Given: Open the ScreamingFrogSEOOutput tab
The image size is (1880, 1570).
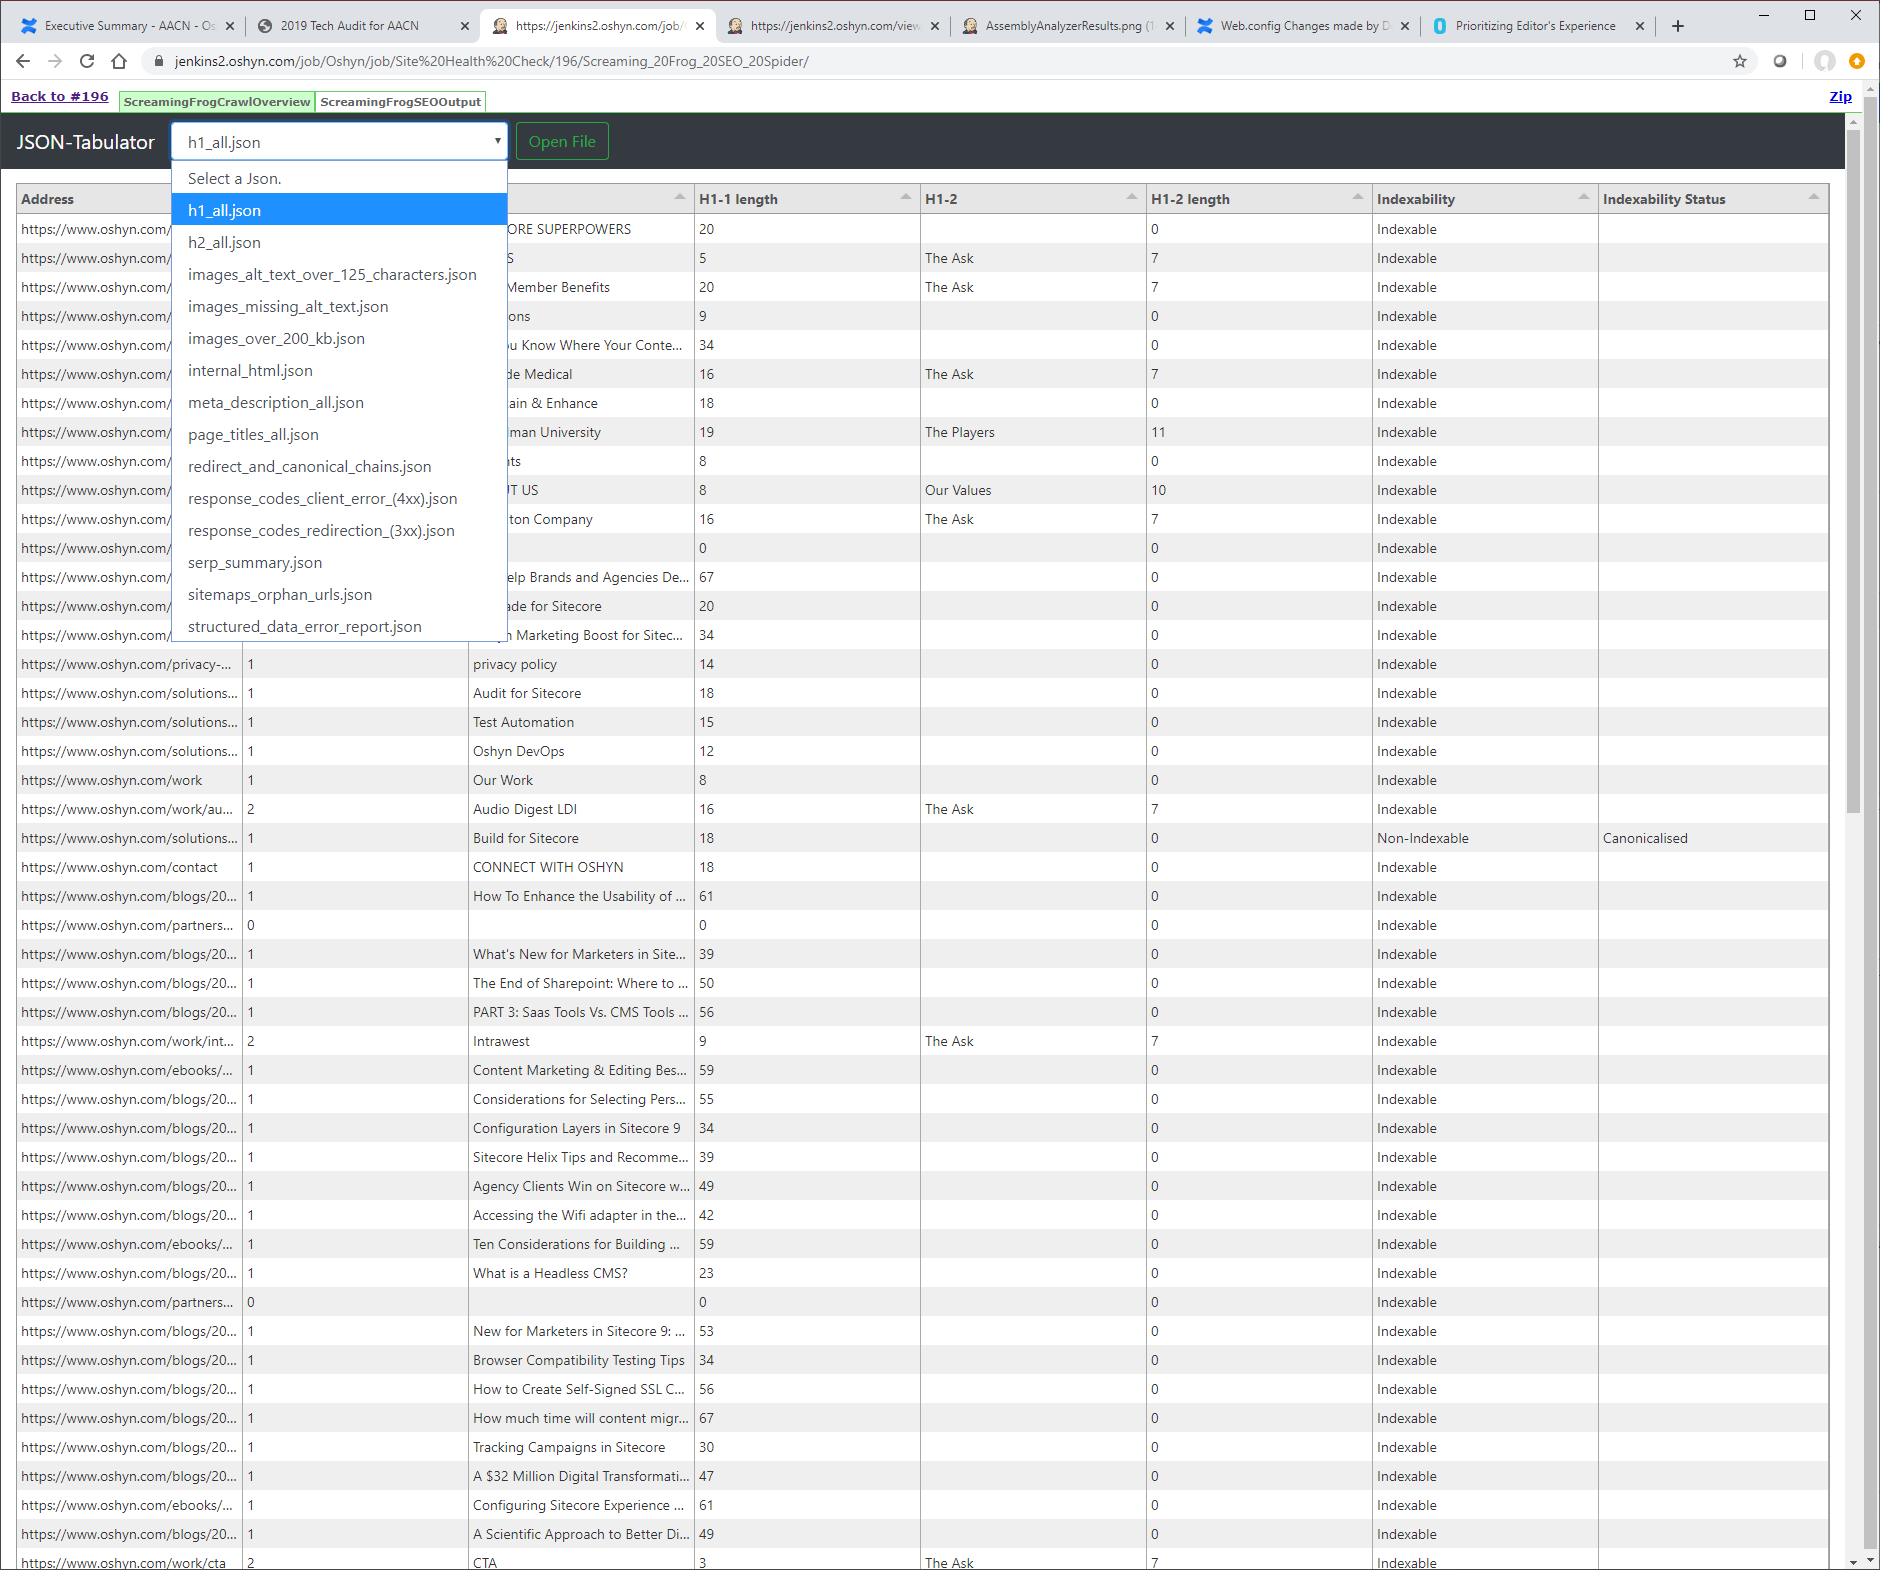Looking at the screenshot, I should tap(400, 102).
